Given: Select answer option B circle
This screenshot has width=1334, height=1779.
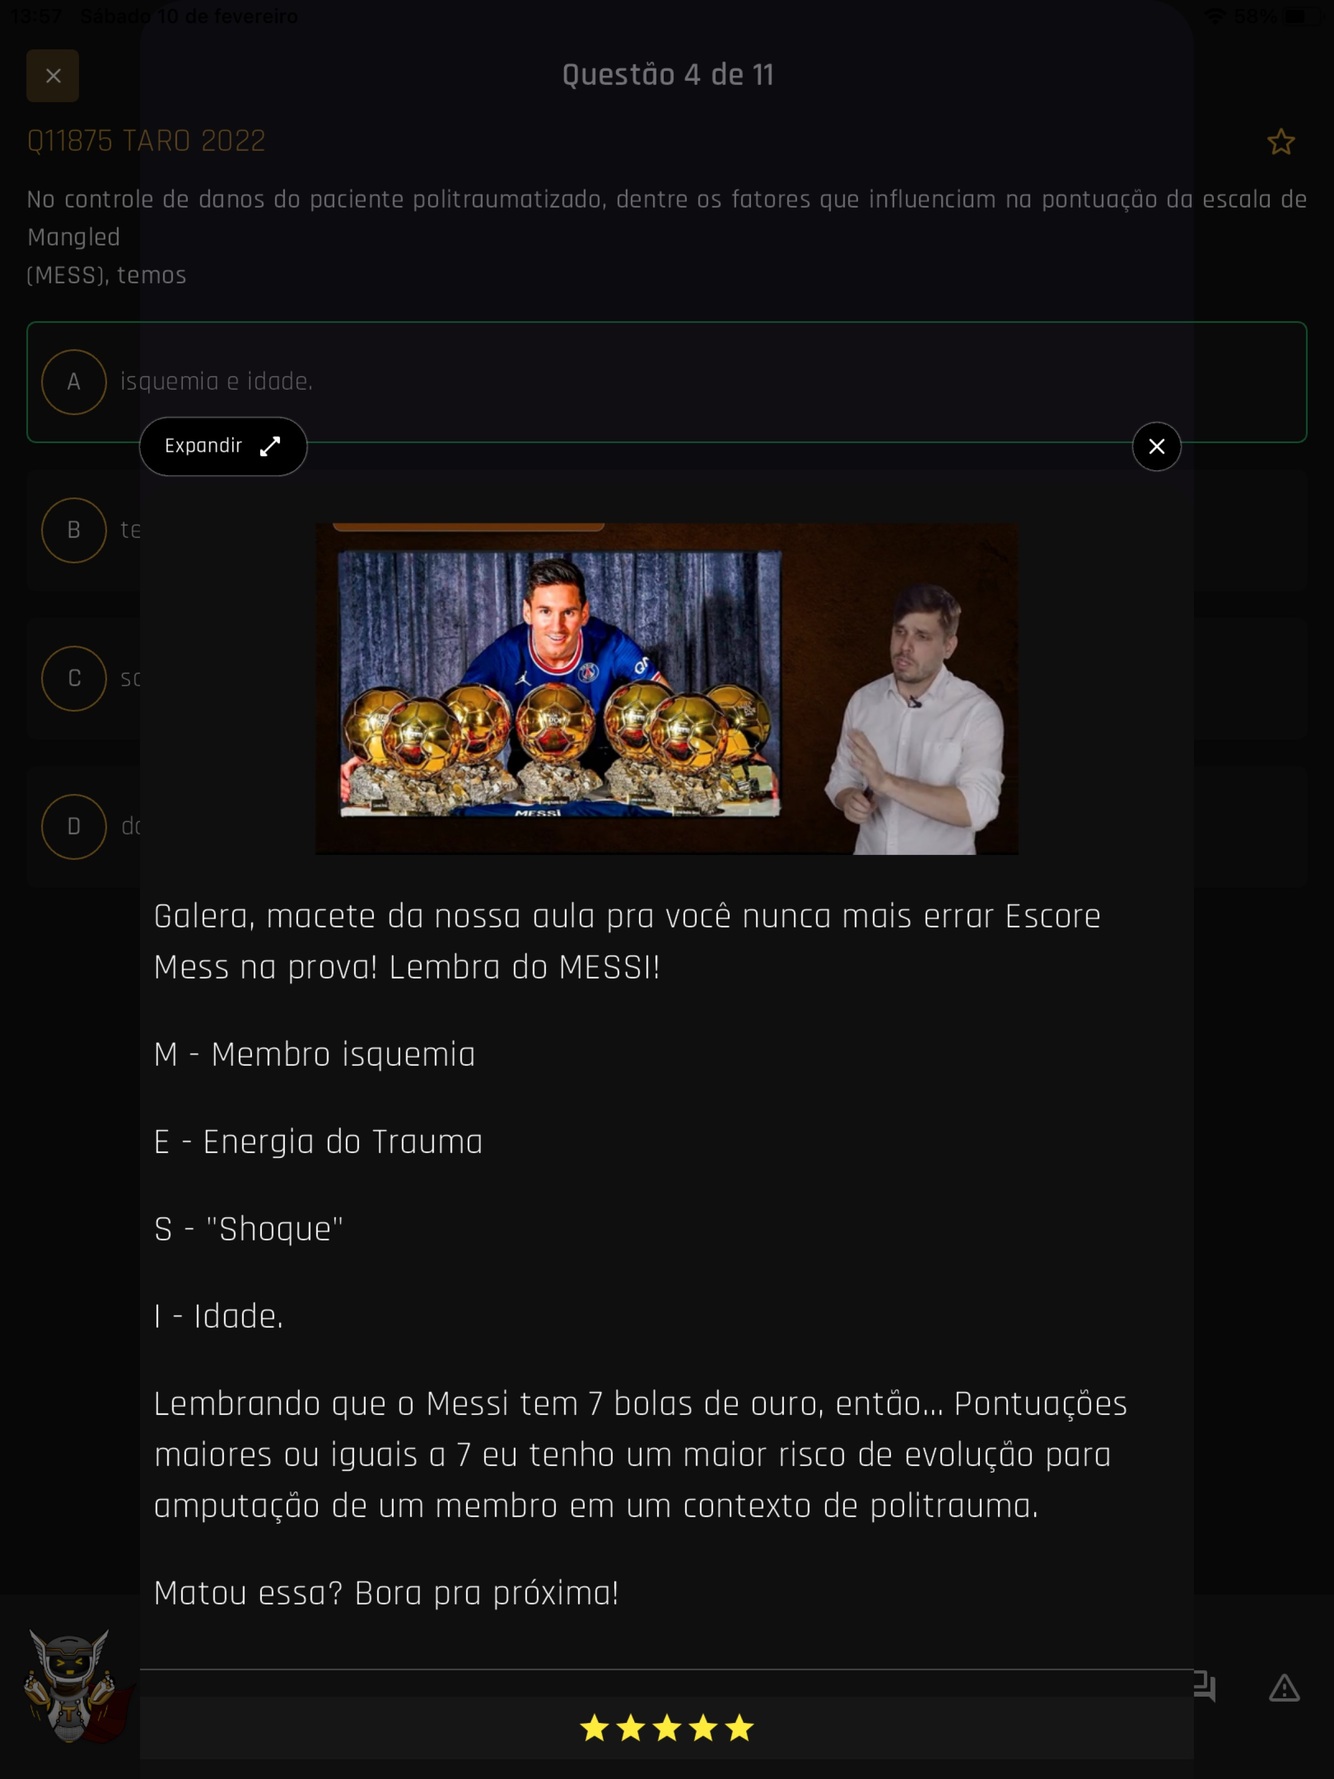Looking at the screenshot, I should (x=74, y=530).
